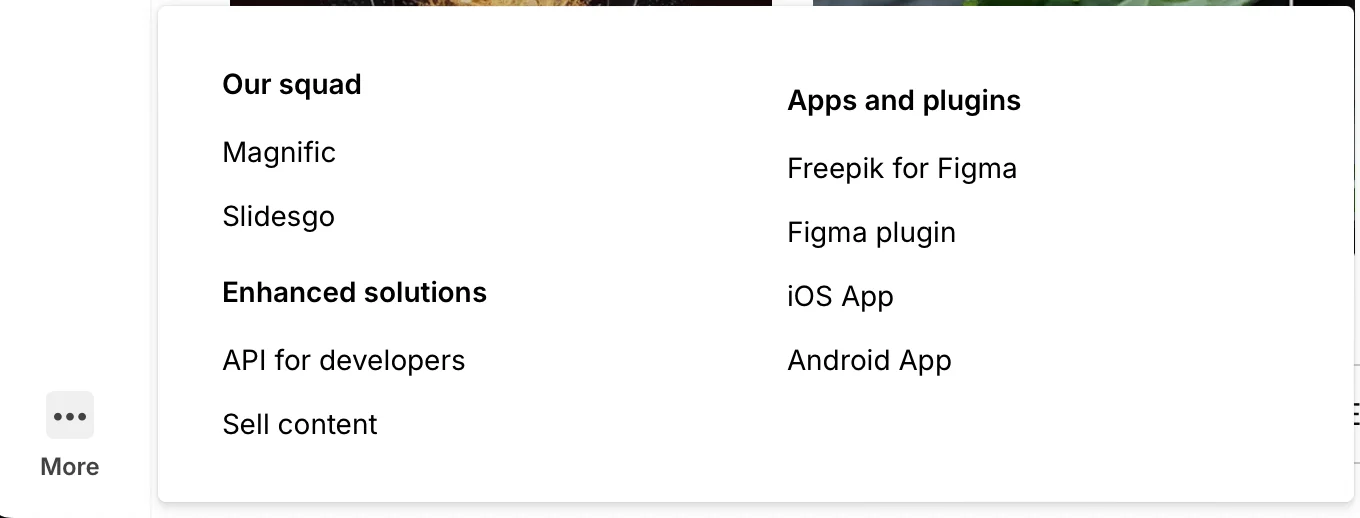This screenshot has width=1360, height=518.
Task: Open the brown image thumbnail at top
Action: point(500,3)
